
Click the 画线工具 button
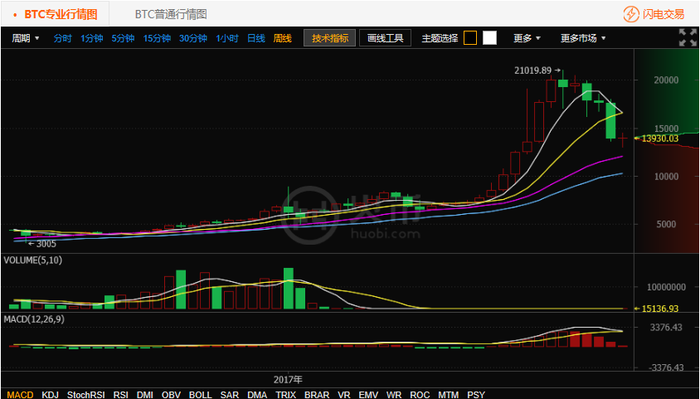pyautogui.click(x=385, y=38)
